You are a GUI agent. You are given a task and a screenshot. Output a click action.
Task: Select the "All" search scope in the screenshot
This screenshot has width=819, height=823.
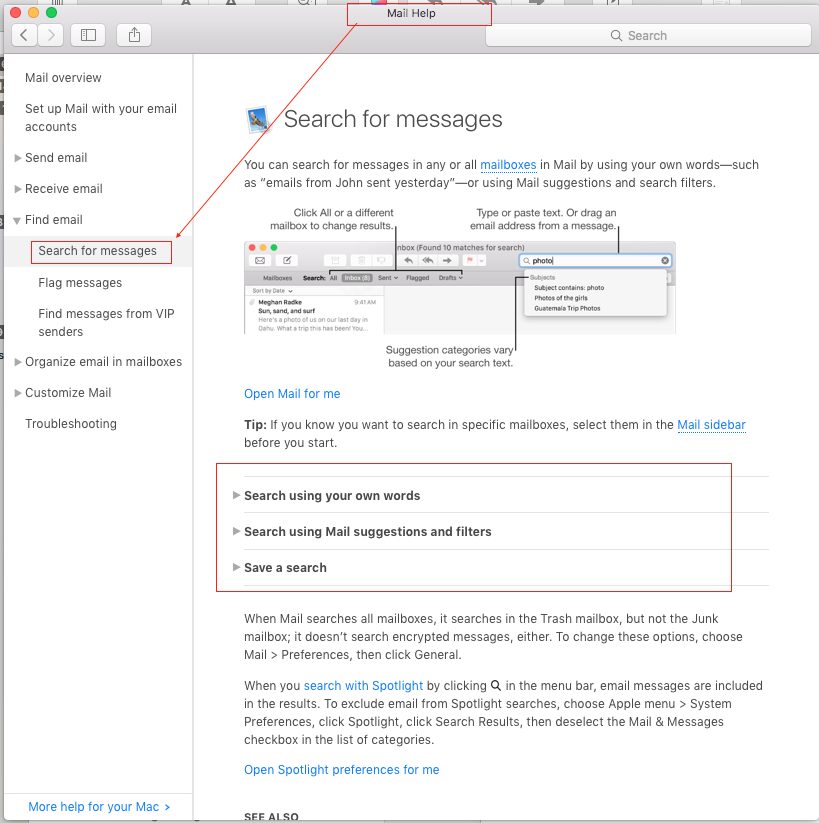pos(333,279)
